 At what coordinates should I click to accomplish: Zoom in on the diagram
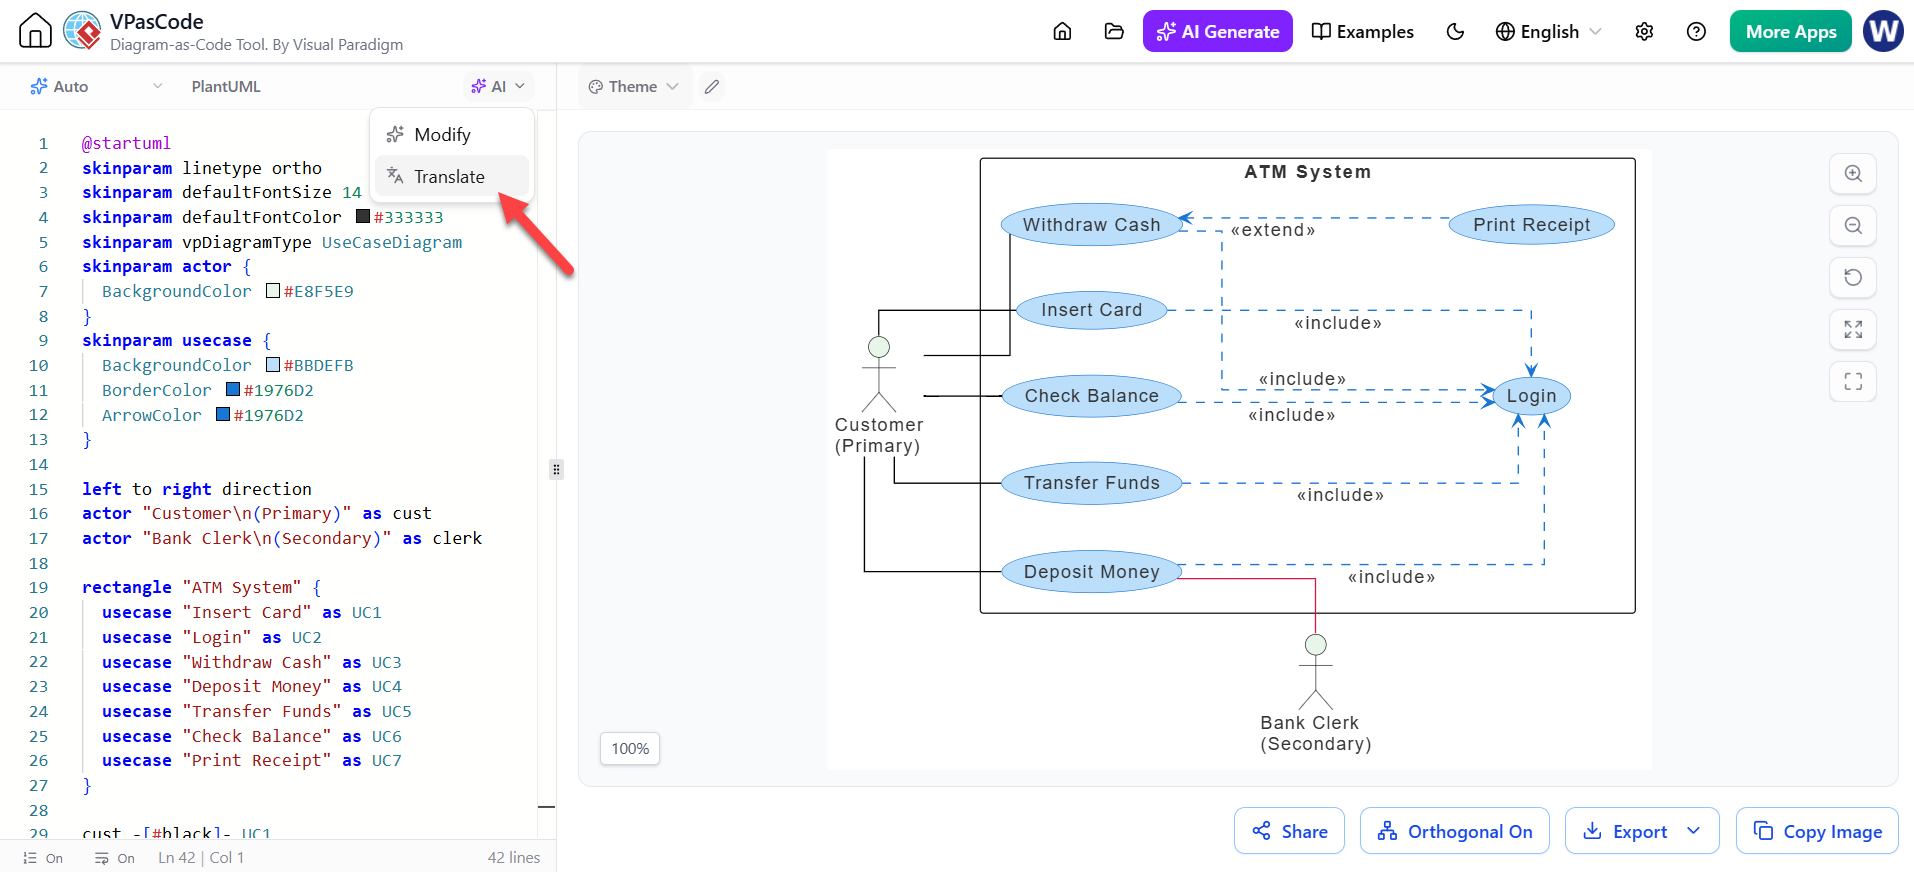pyautogui.click(x=1853, y=173)
